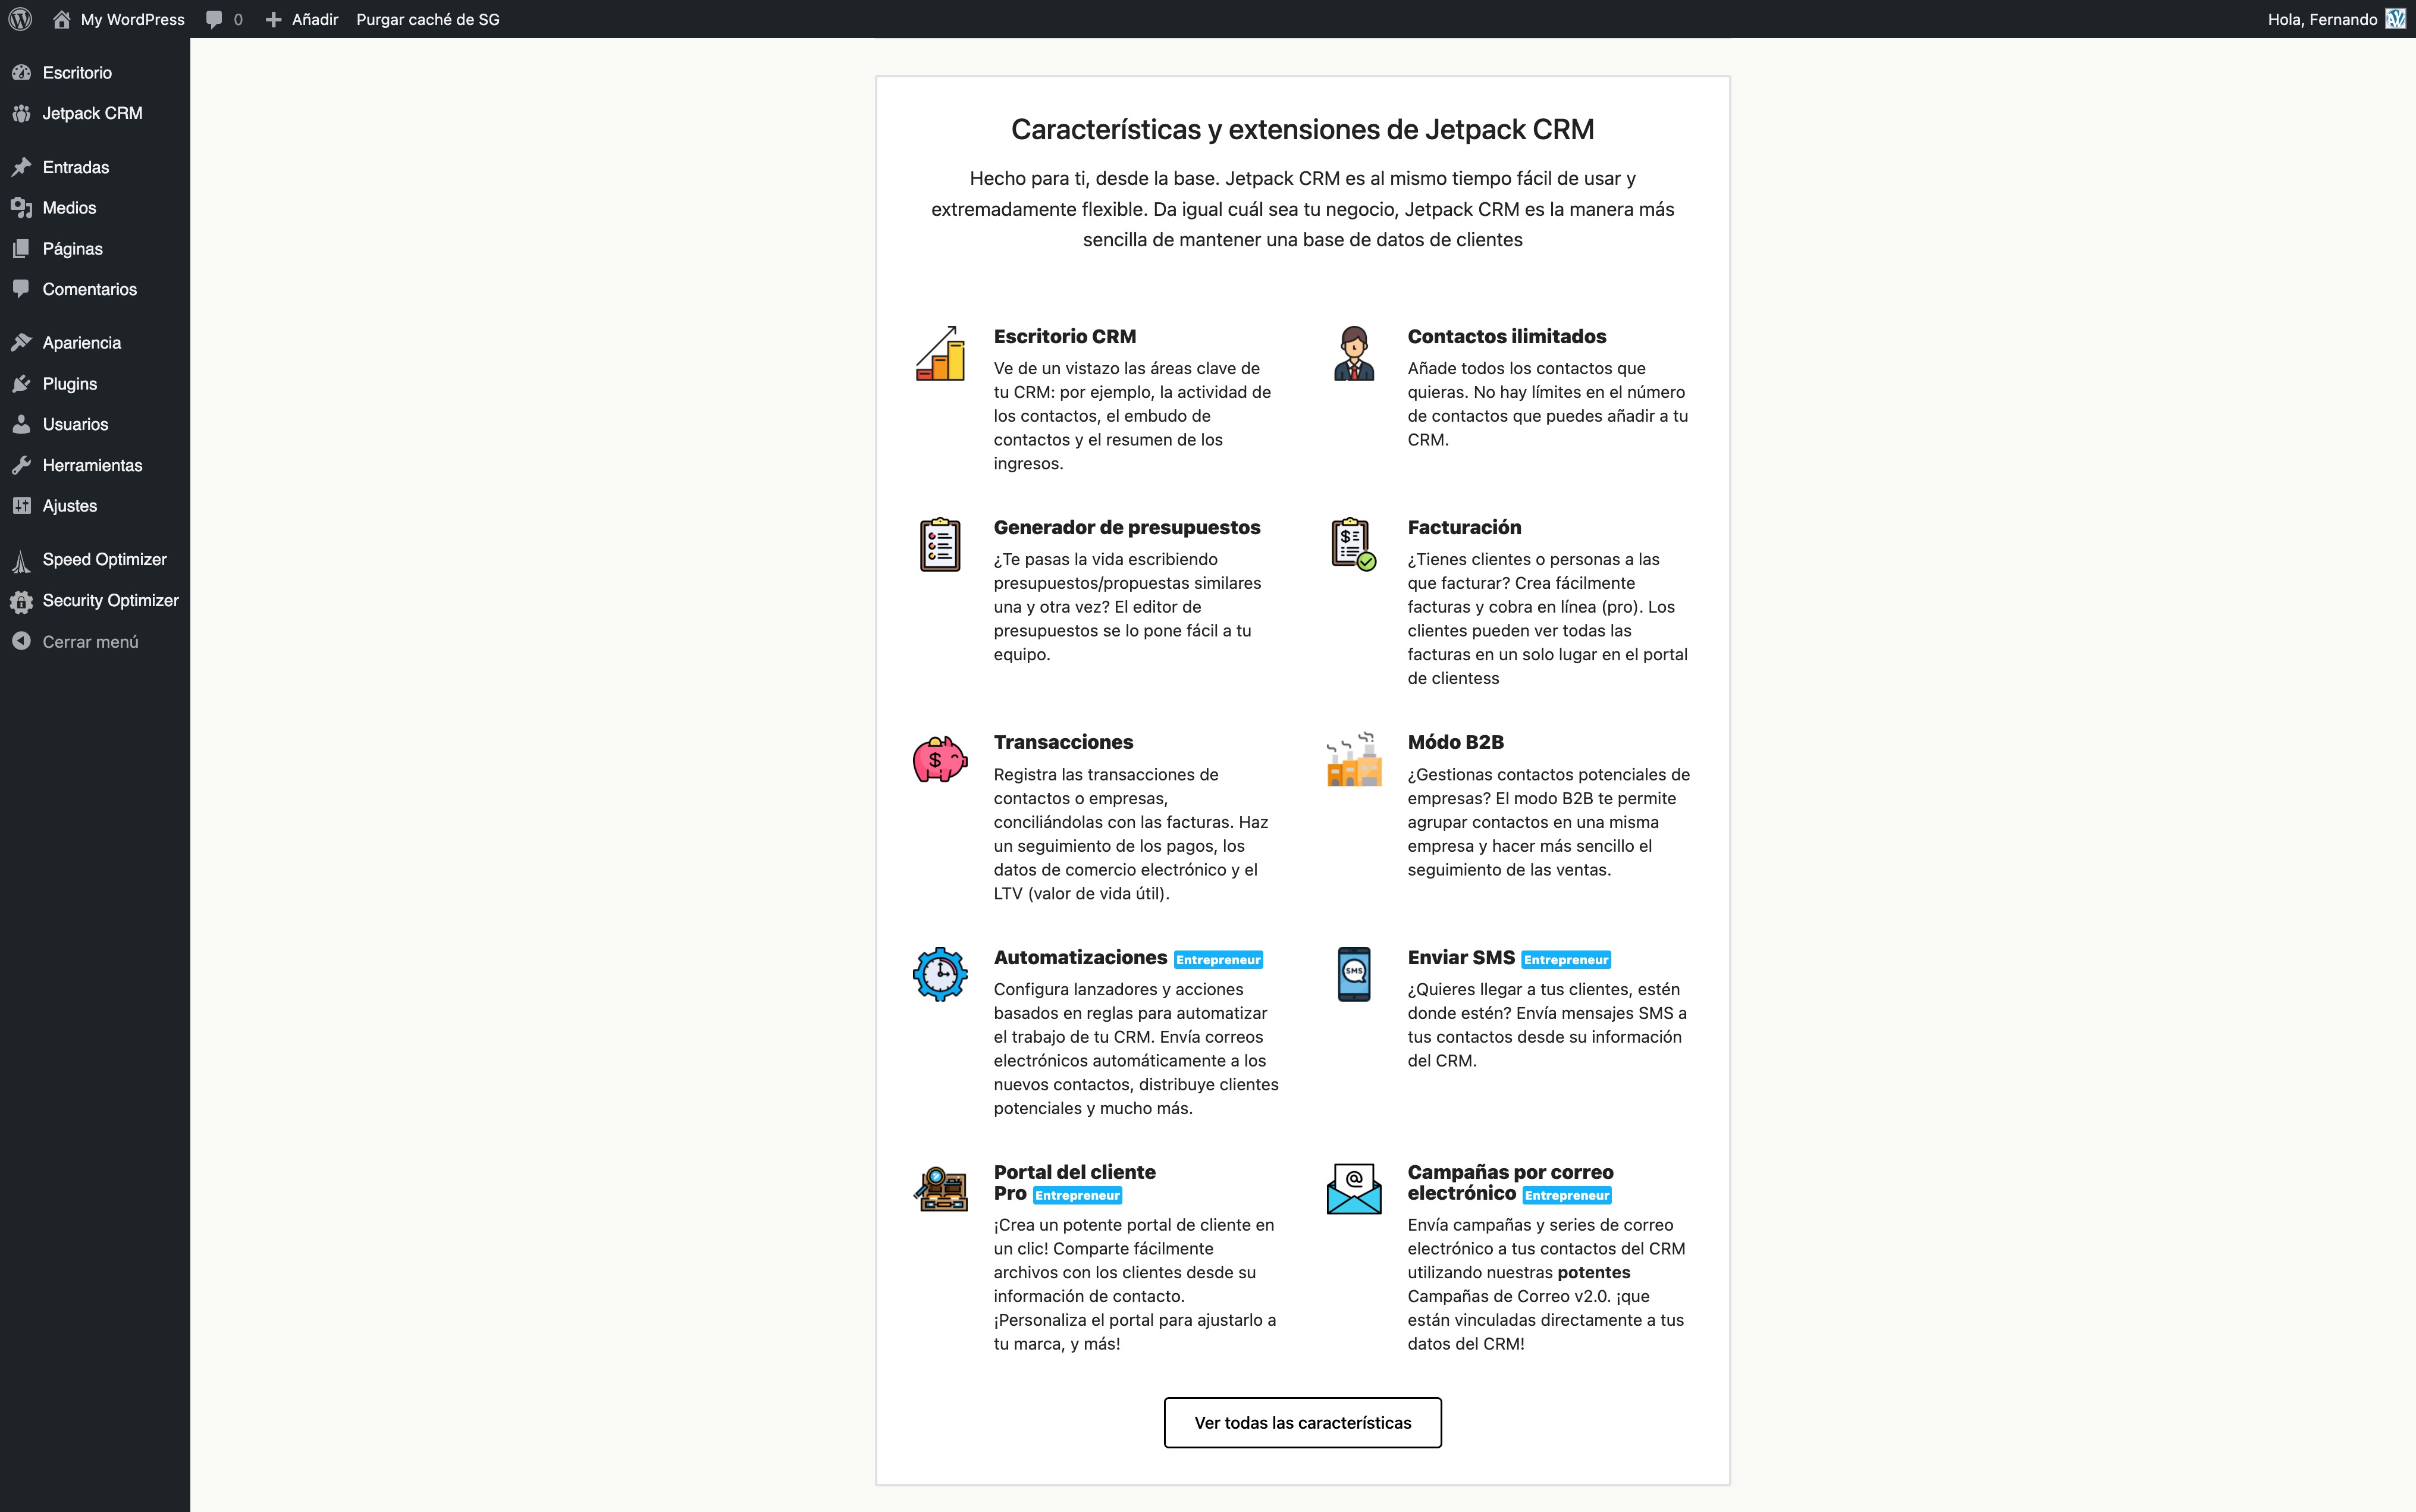Click the Contactos ilimitados heading
This screenshot has width=2416, height=1512.
point(1507,336)
